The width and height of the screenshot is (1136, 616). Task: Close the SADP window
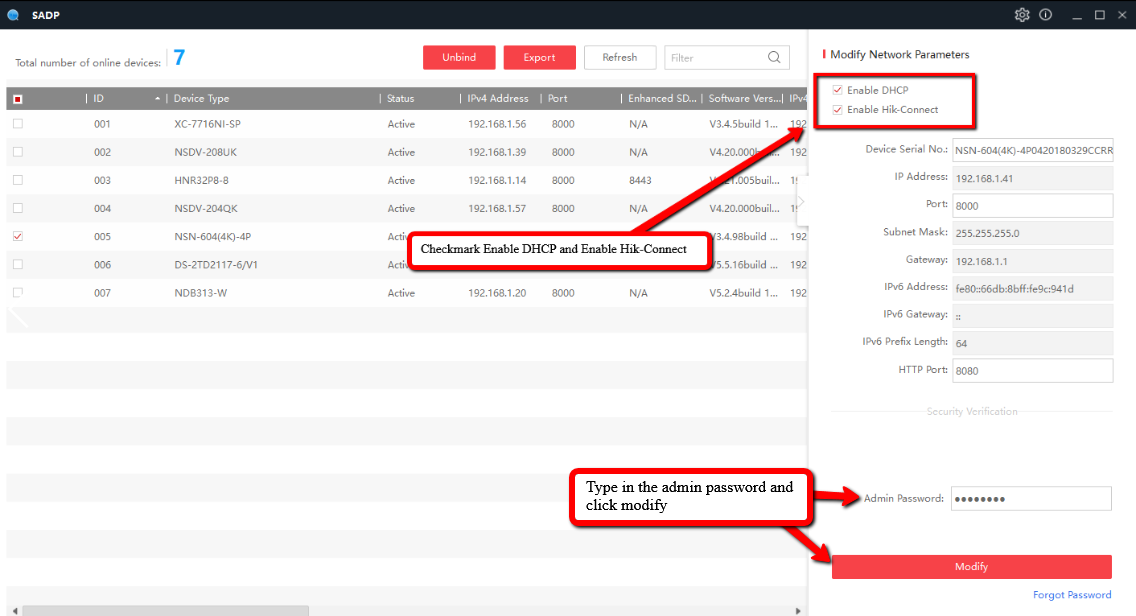point(1122,14)
